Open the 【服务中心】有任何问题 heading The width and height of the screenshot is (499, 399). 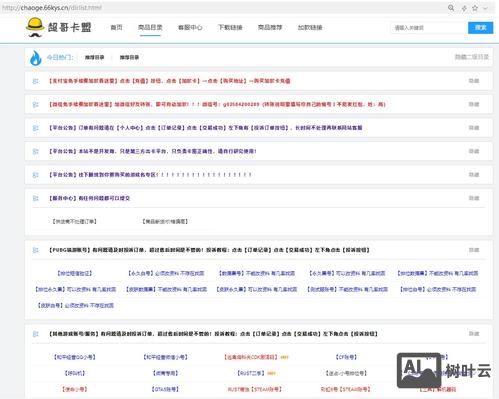tap(89, 198)
